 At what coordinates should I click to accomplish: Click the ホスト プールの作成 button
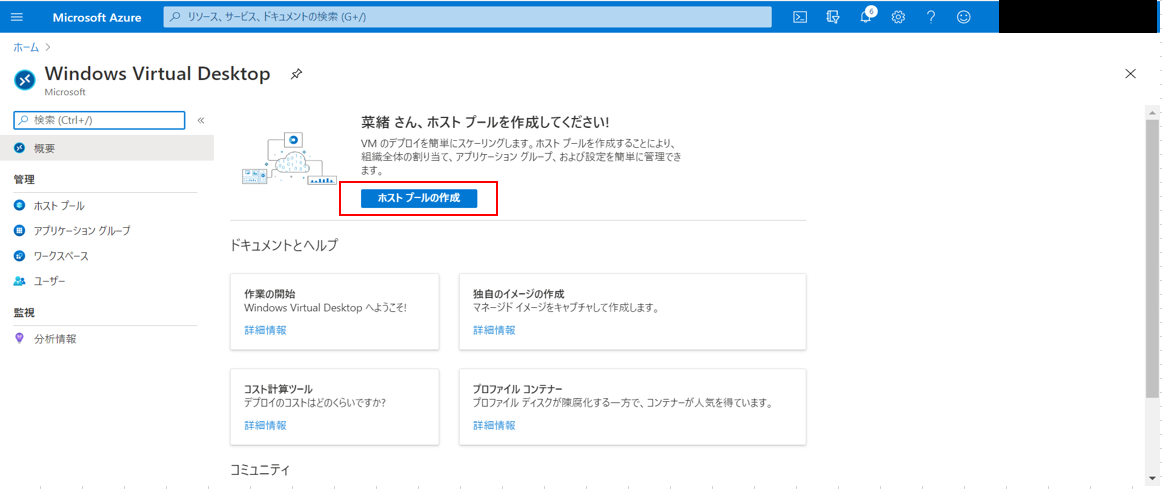coord(419,198)
